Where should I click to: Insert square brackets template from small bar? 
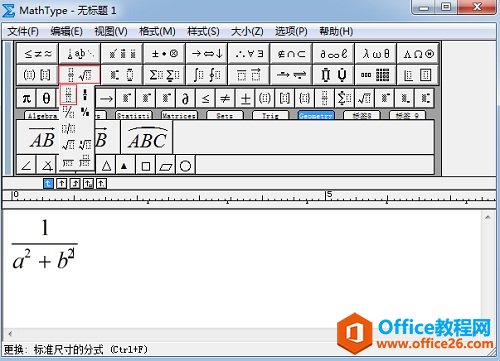pyautogui.click(x=284, y=99)
